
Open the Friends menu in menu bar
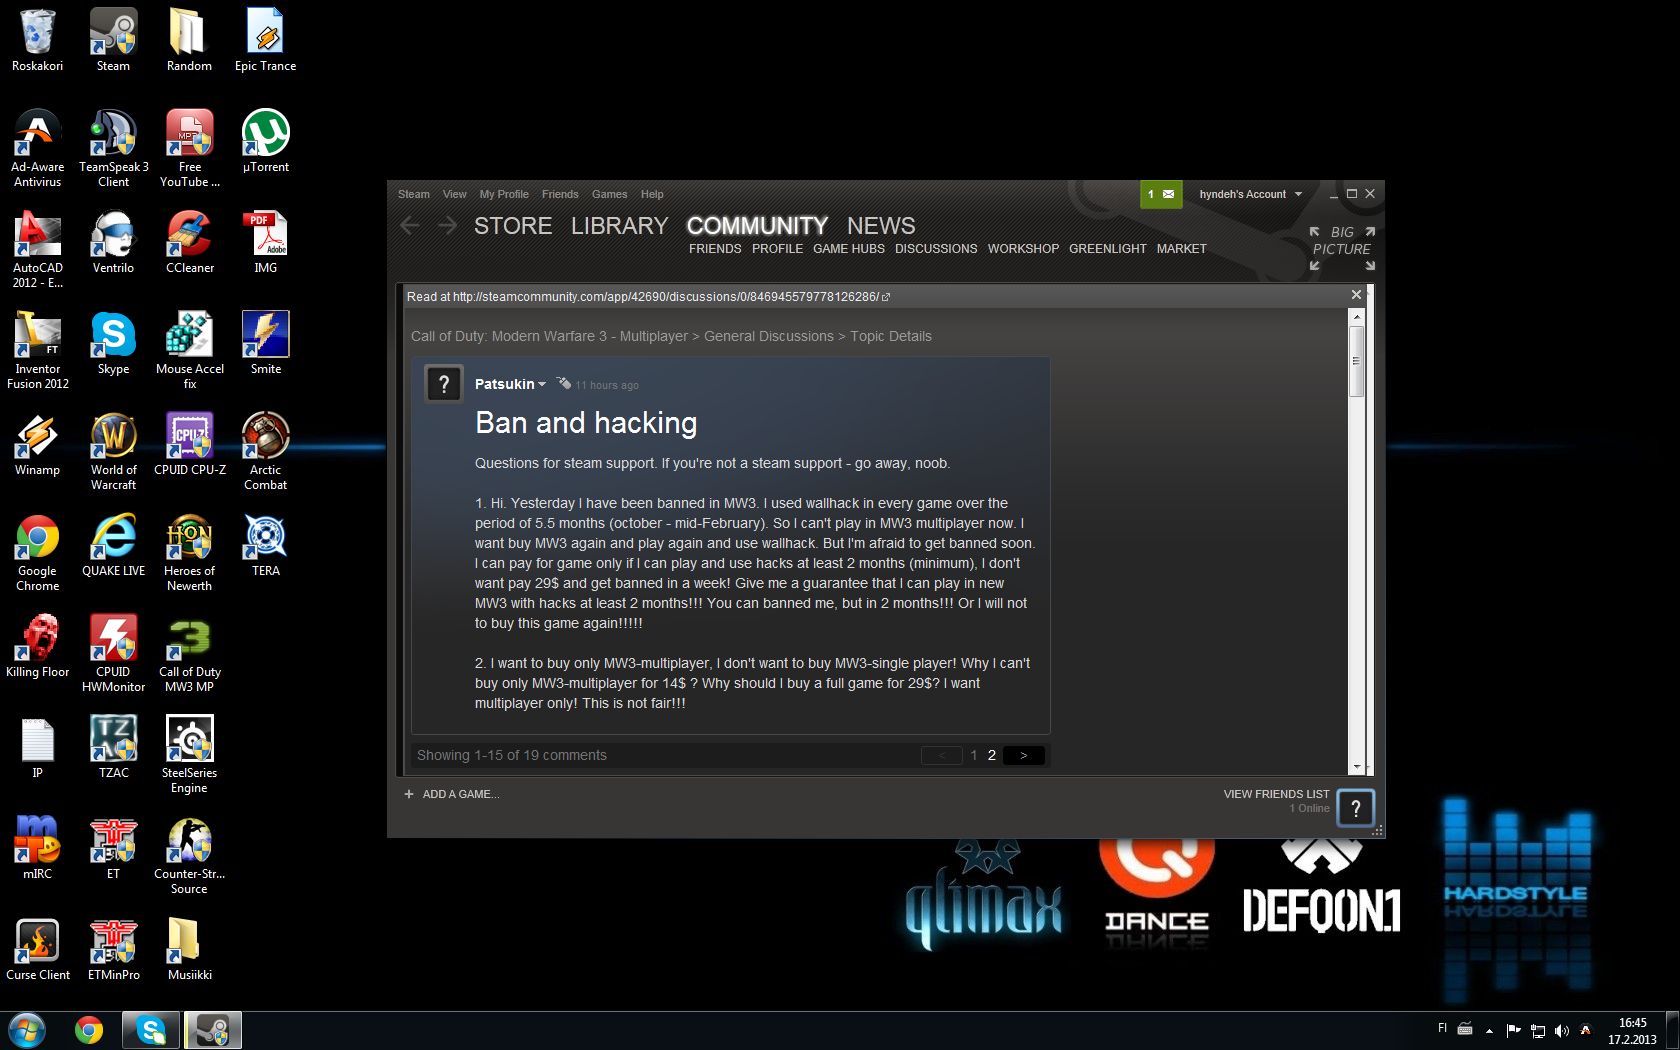pos(560,194)
